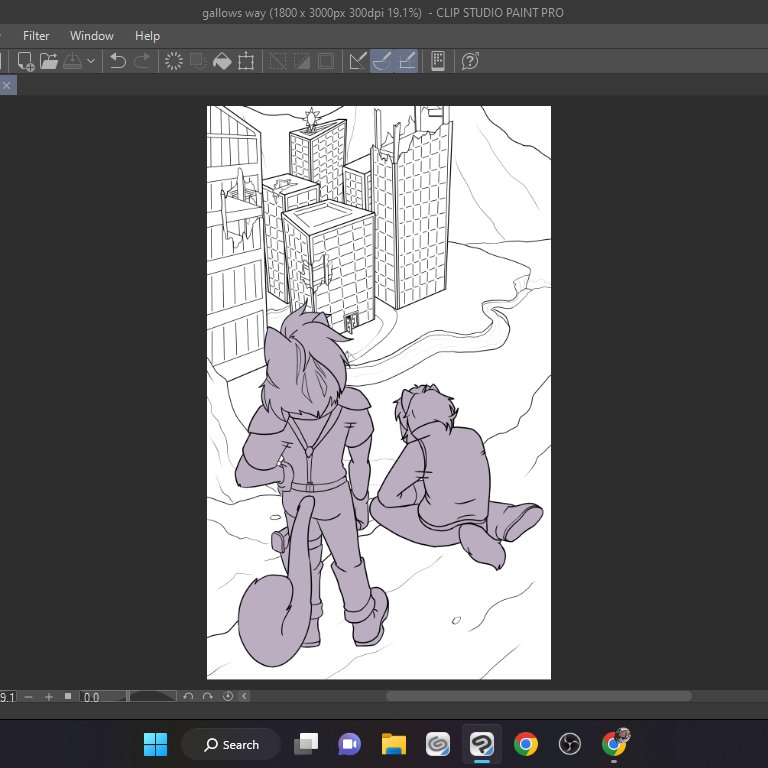
Task: Open the smartphone connection icon
Action: click(x=438, y=61)
